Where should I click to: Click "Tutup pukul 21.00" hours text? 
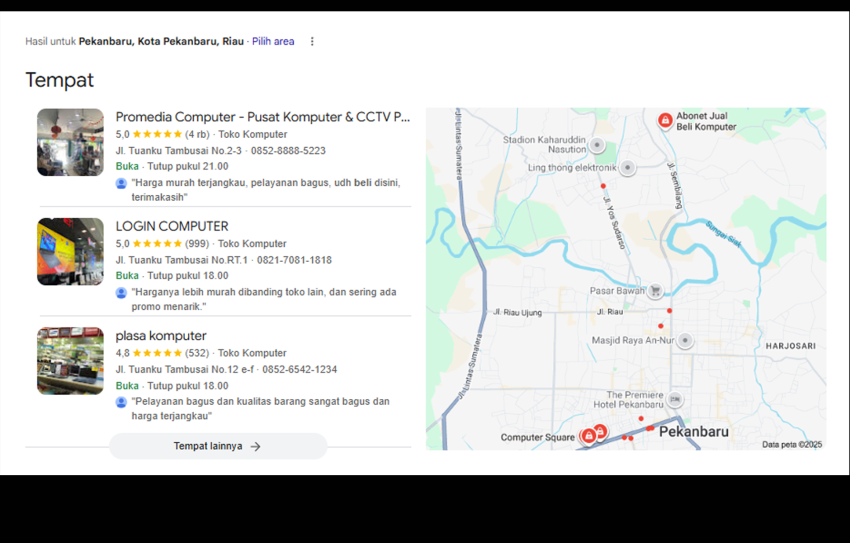pyautogui.click(x=188, y=166)
